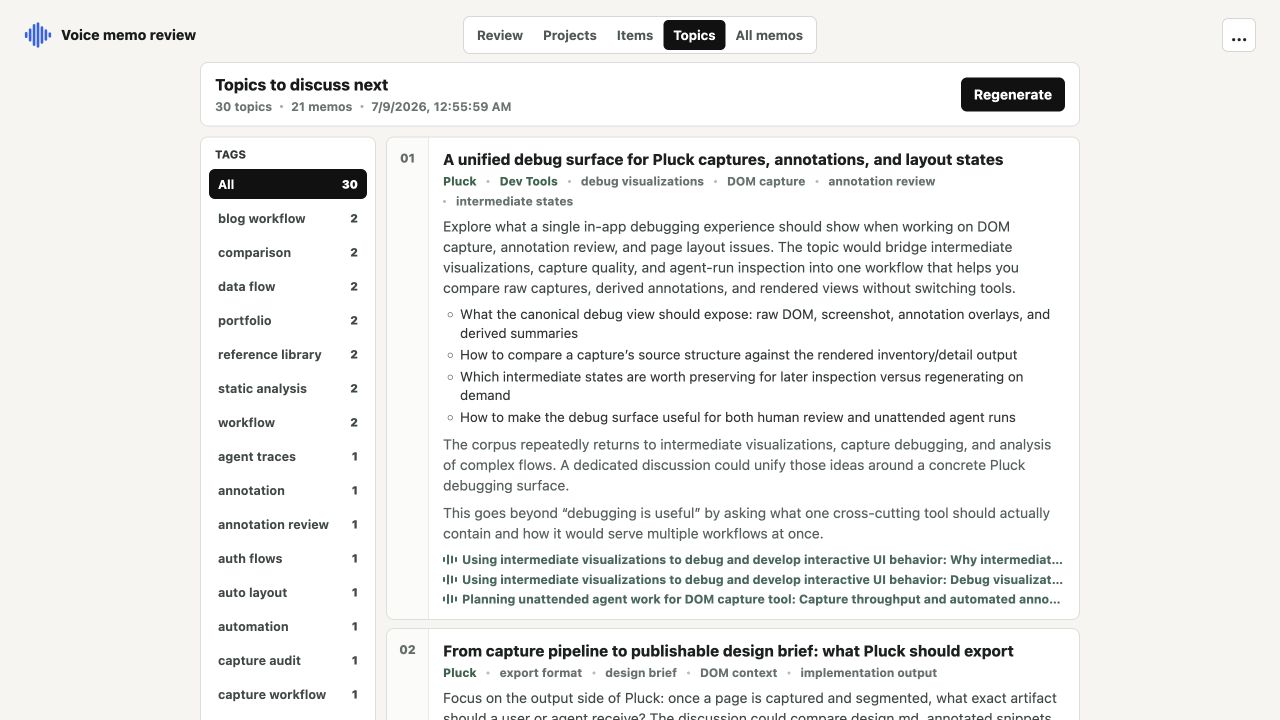Open the unified debug surface topic title

pyautogui.click(x=723, y=160)
